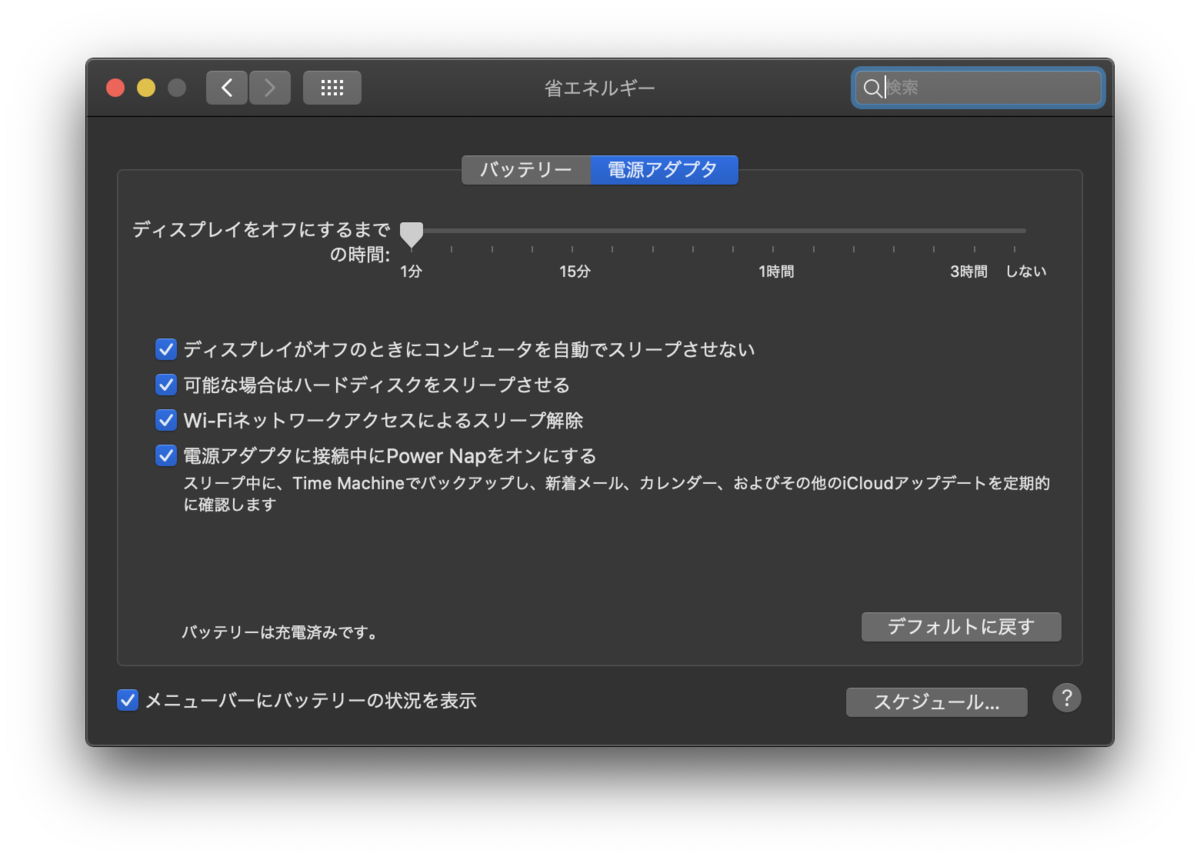
Task: Click the back navigation arrow
Action: 226,87
